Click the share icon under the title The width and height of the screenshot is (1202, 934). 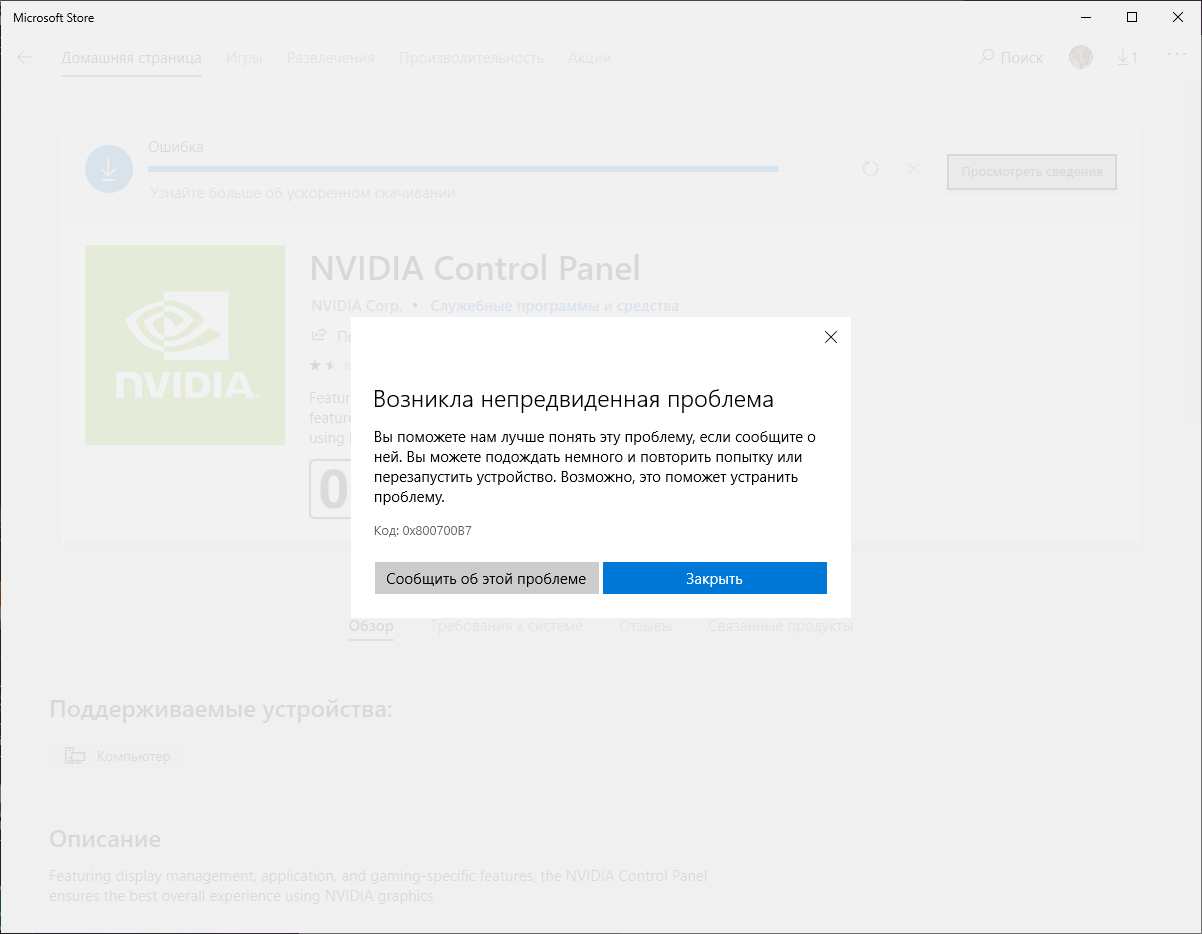point(319,335)
